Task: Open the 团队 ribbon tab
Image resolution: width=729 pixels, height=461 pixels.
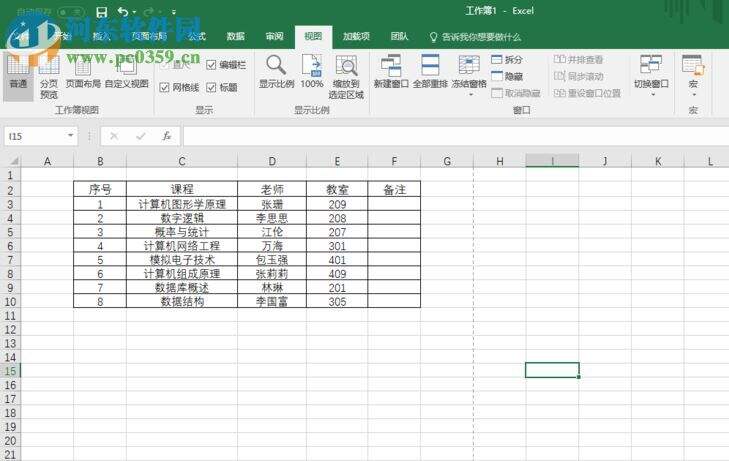Action: [x=399, y=36]
